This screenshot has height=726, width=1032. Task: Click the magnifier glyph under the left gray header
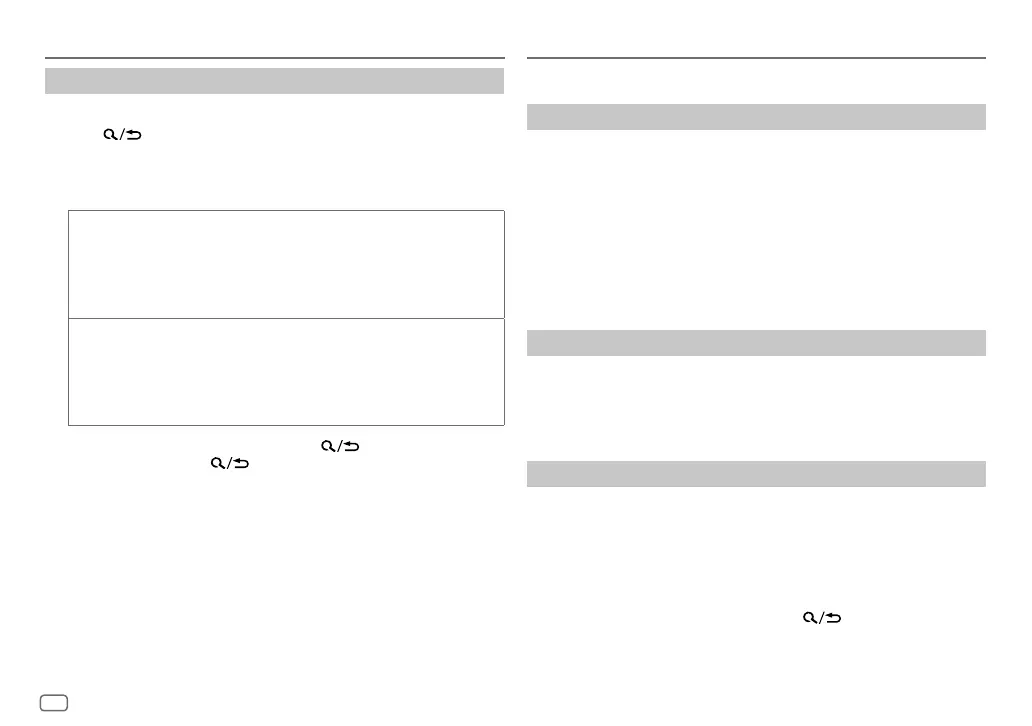tap(110, 134)
